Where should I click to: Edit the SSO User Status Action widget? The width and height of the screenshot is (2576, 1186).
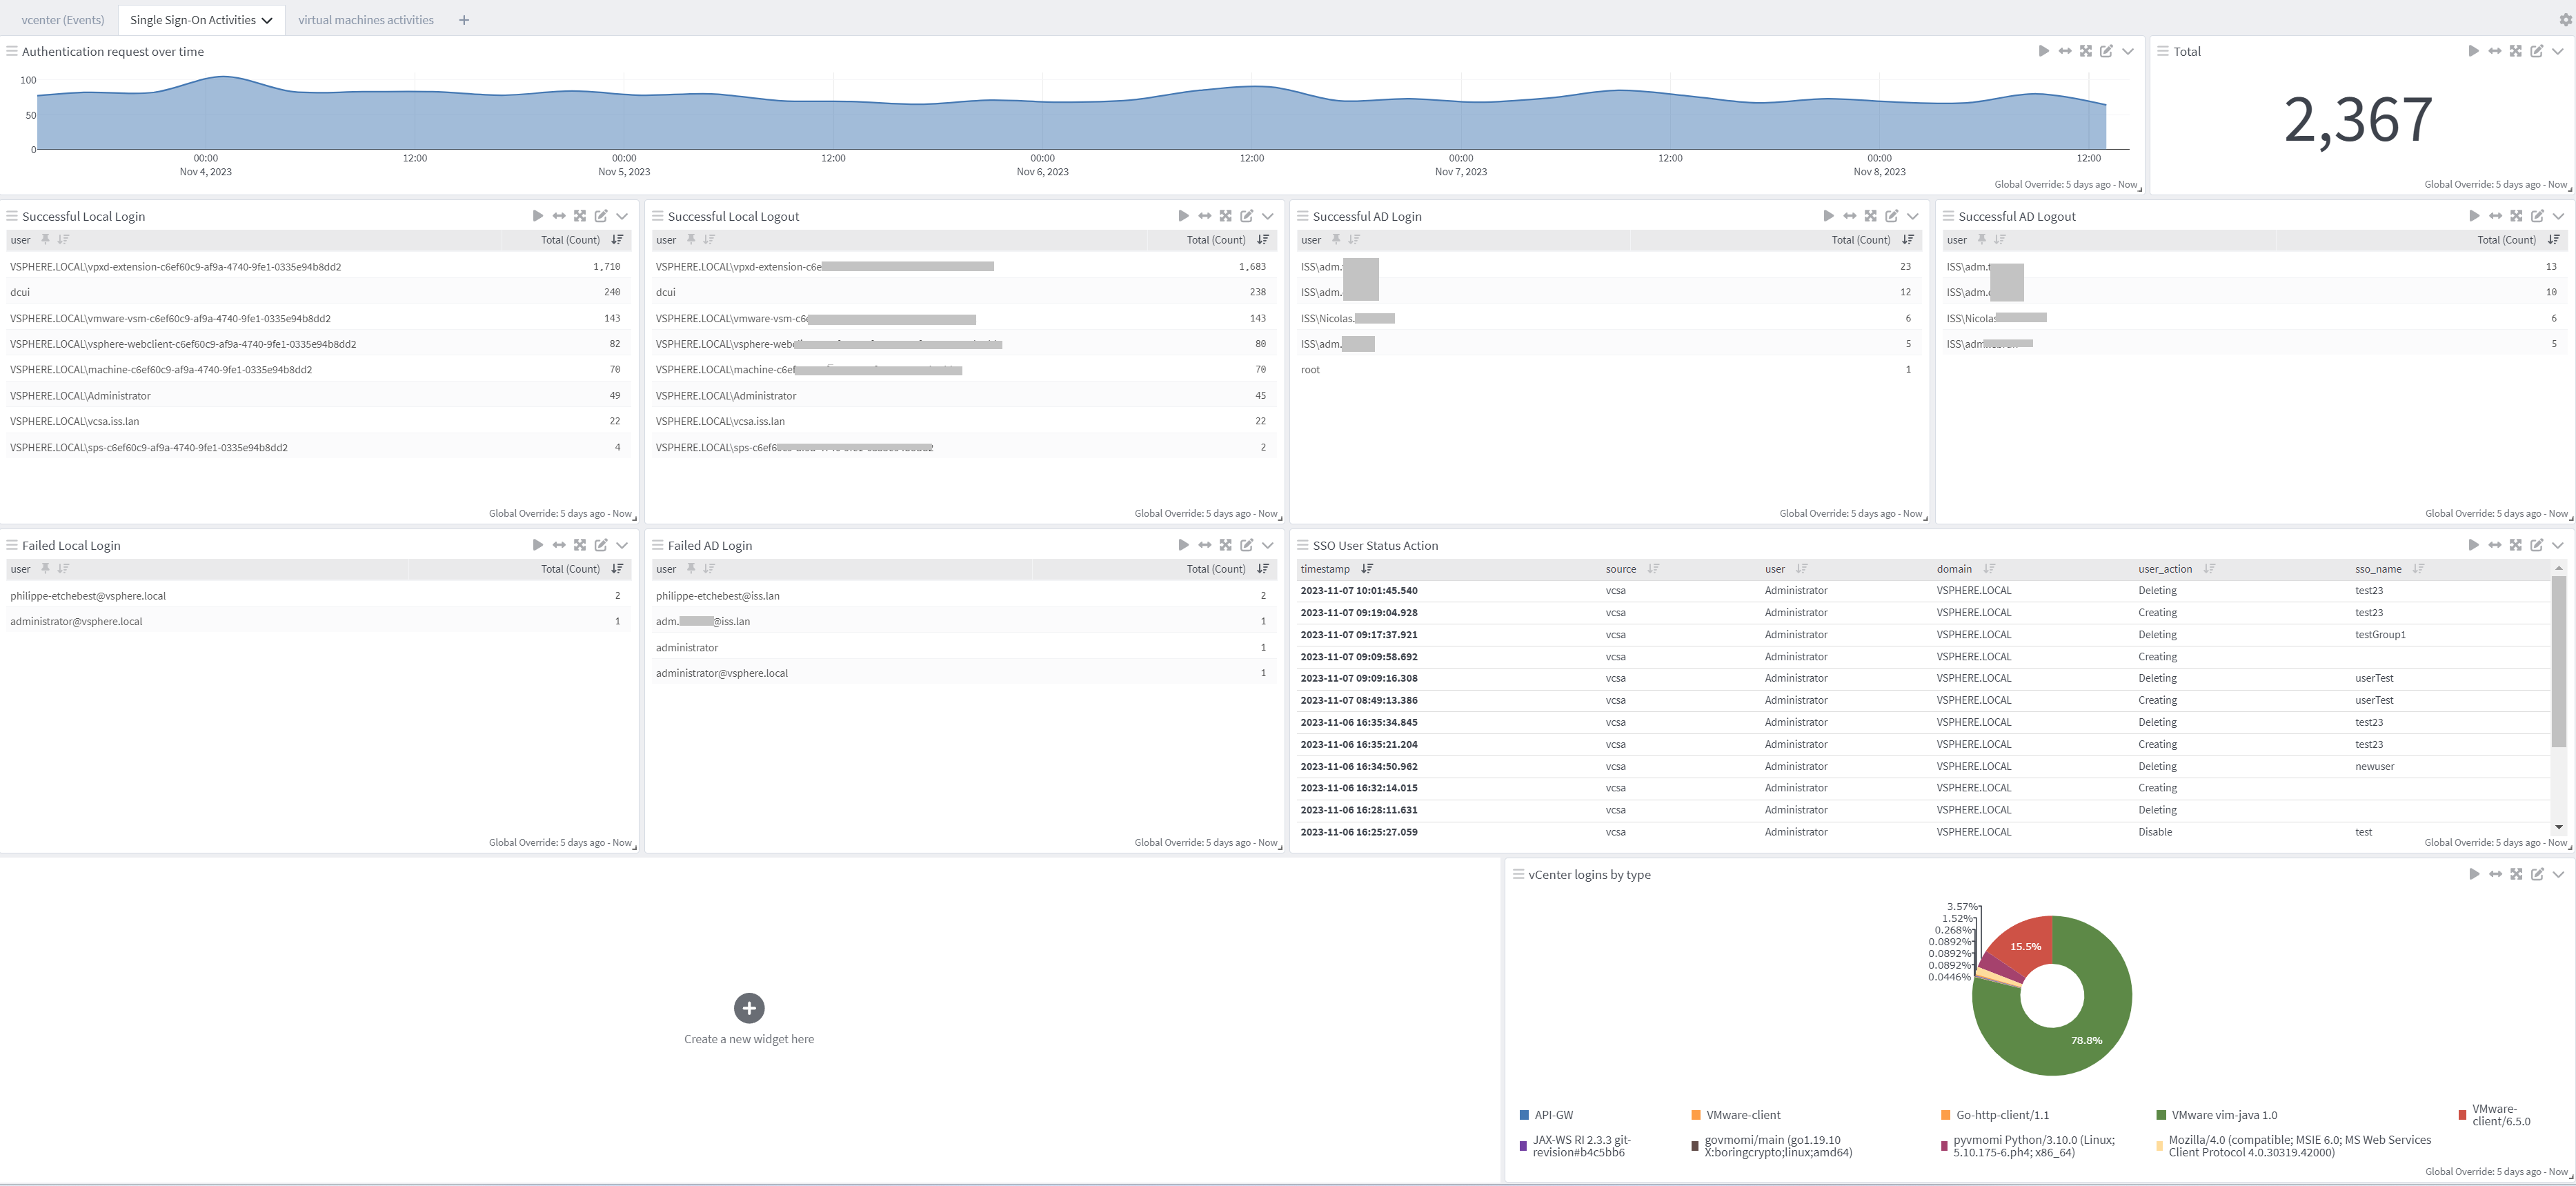[x=2538, y=545]
